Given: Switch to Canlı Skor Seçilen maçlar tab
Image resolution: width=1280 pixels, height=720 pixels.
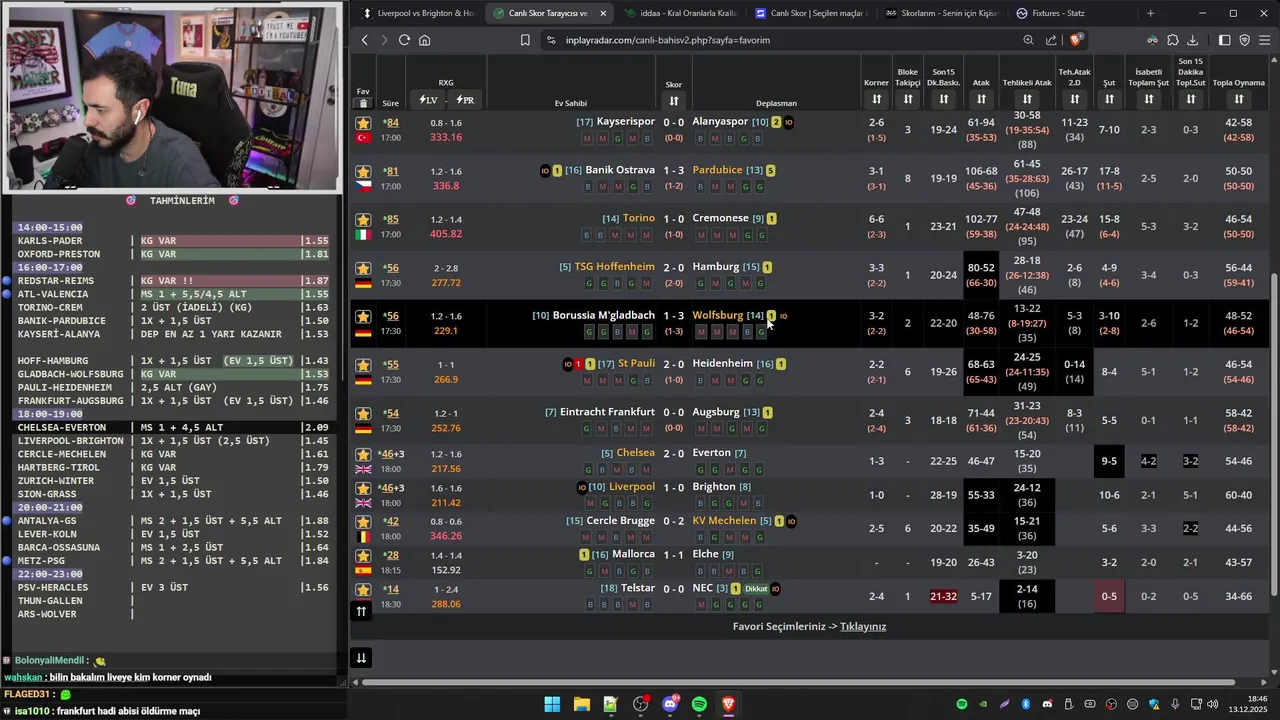Looking at the screenshot, I should 811,13.
